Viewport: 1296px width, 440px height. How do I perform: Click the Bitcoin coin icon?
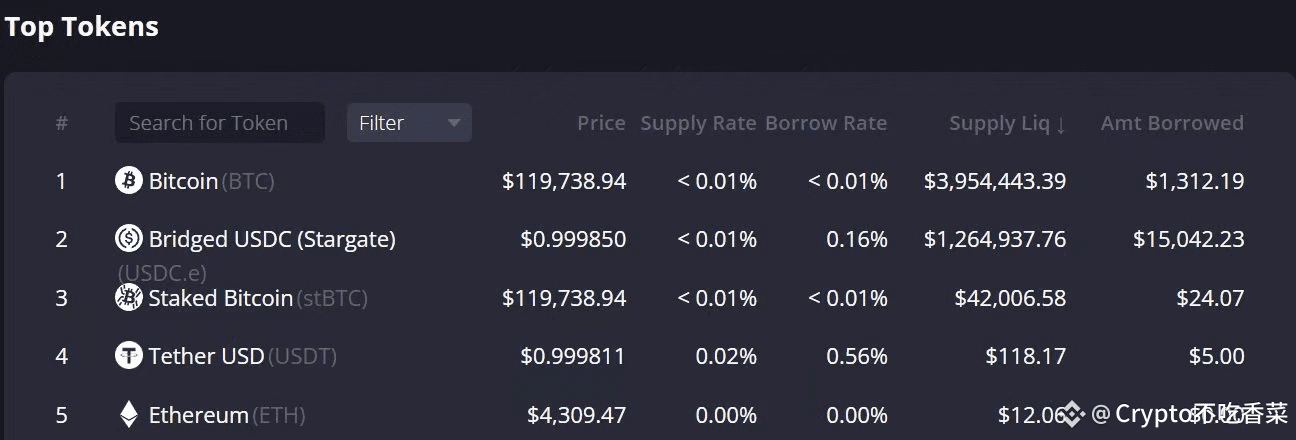point(129,181)
